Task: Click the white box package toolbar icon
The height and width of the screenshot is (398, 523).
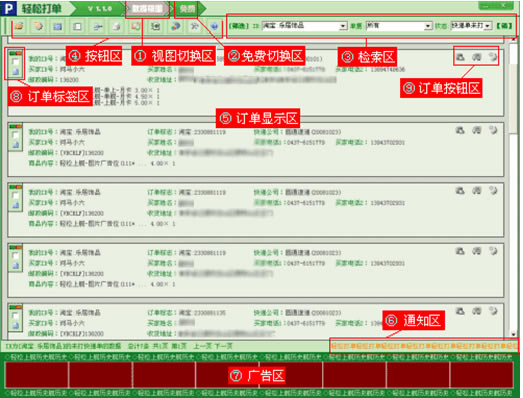Action: pyautogui.click(x=116, y=26)
